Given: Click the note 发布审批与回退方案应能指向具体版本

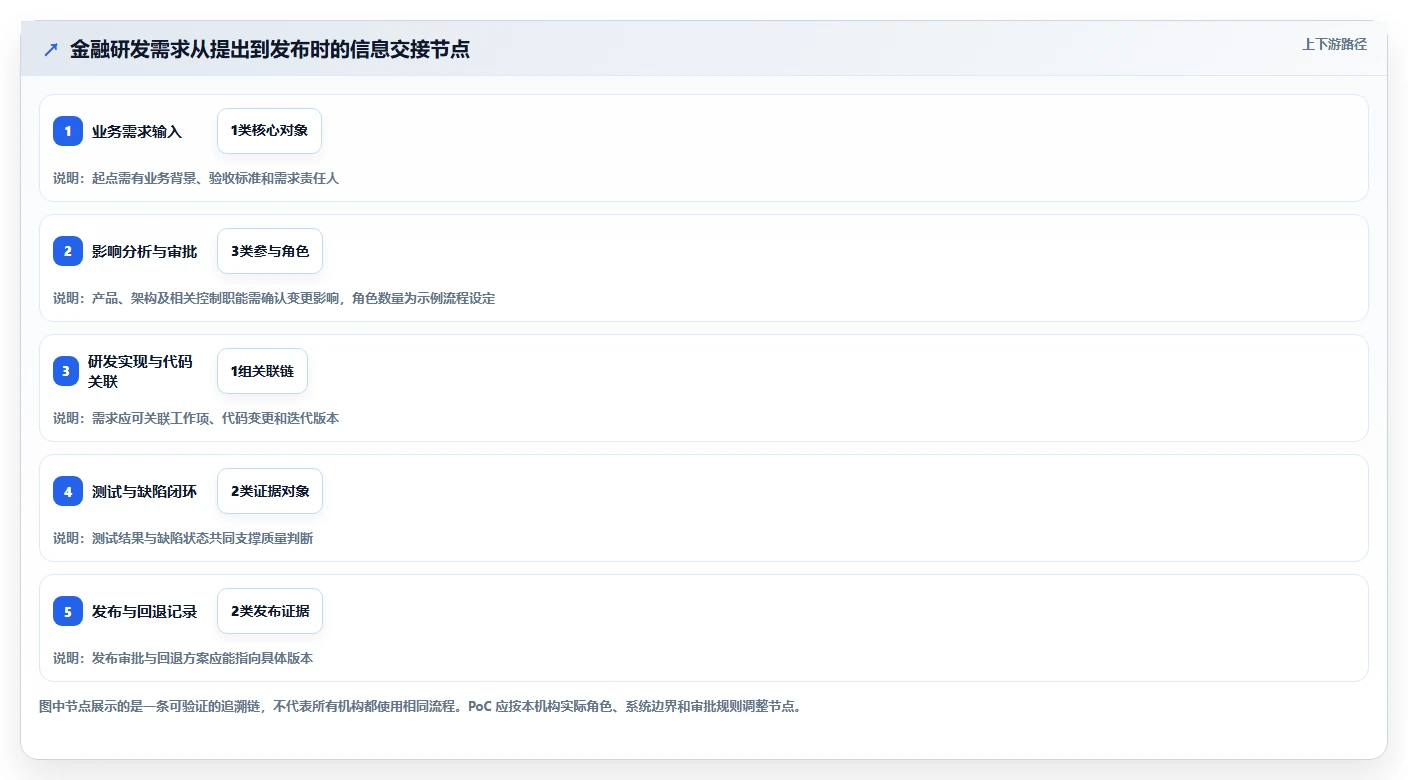Looking at the screenshot, I should (x=183, y=658).
